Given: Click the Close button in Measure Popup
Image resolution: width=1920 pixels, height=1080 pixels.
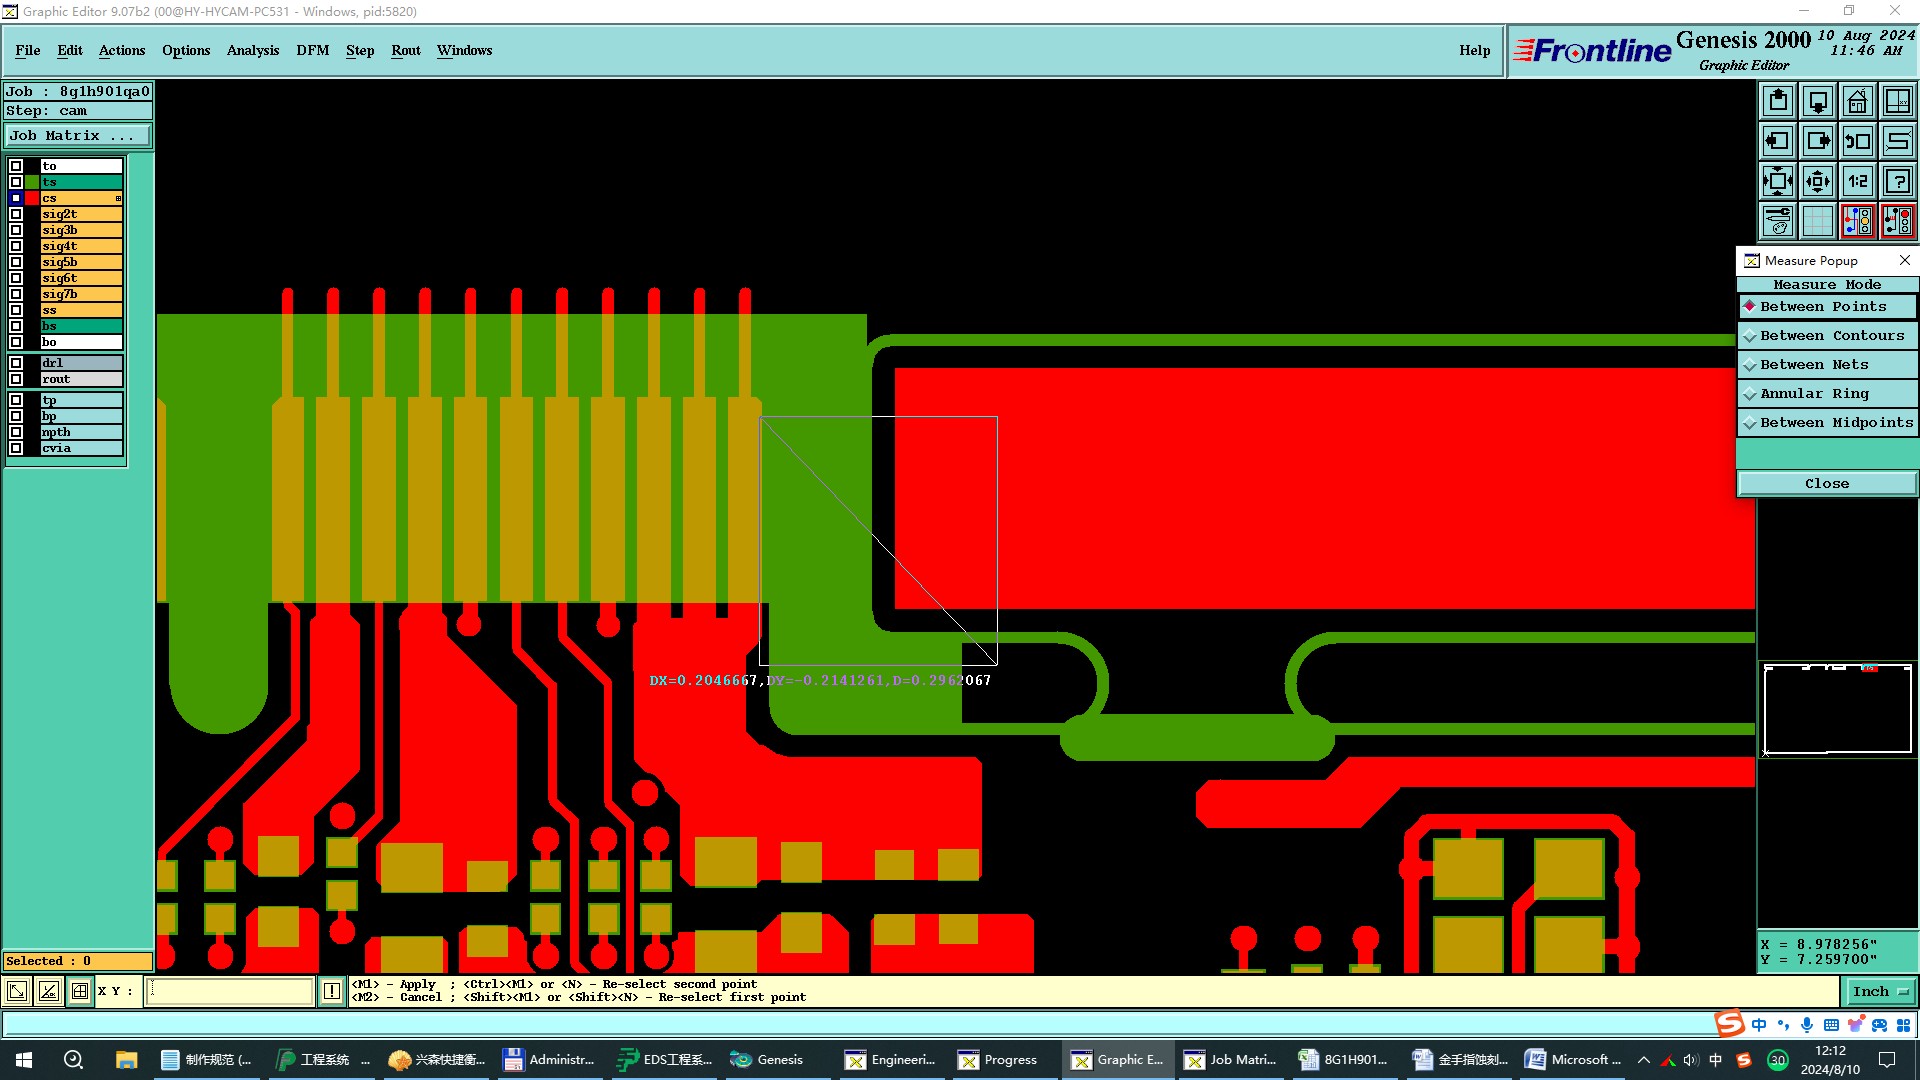Looking at the screenshot, I should (x=1826, y=484).
